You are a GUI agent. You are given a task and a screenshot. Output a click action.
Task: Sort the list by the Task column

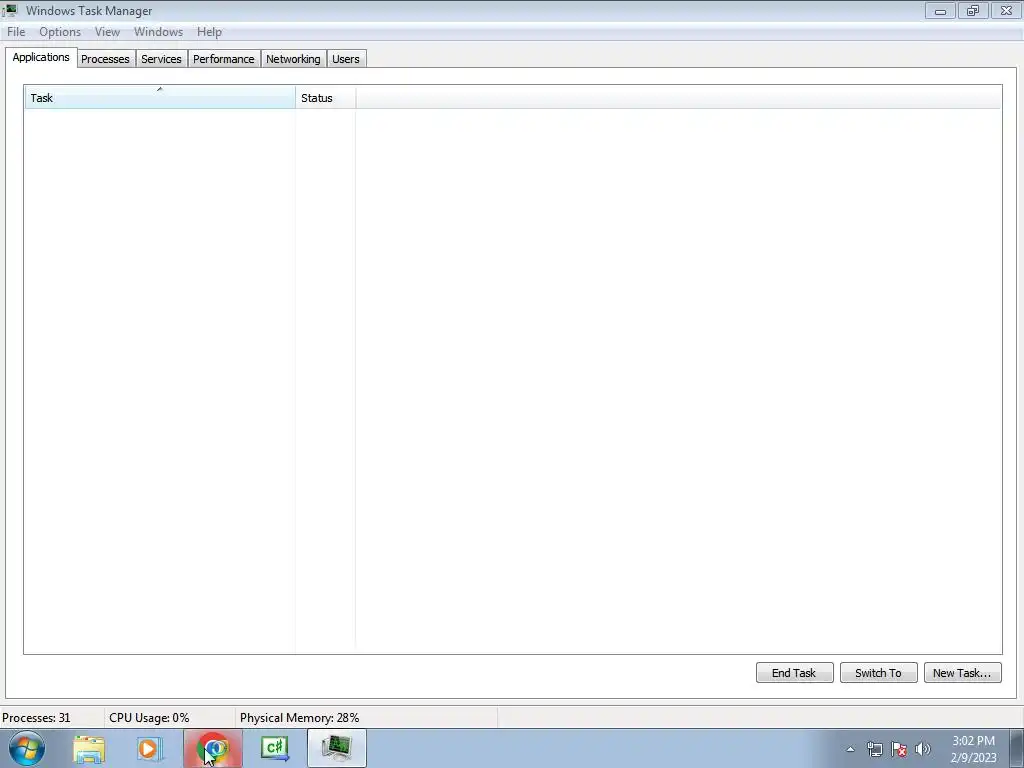coord(160,97)
